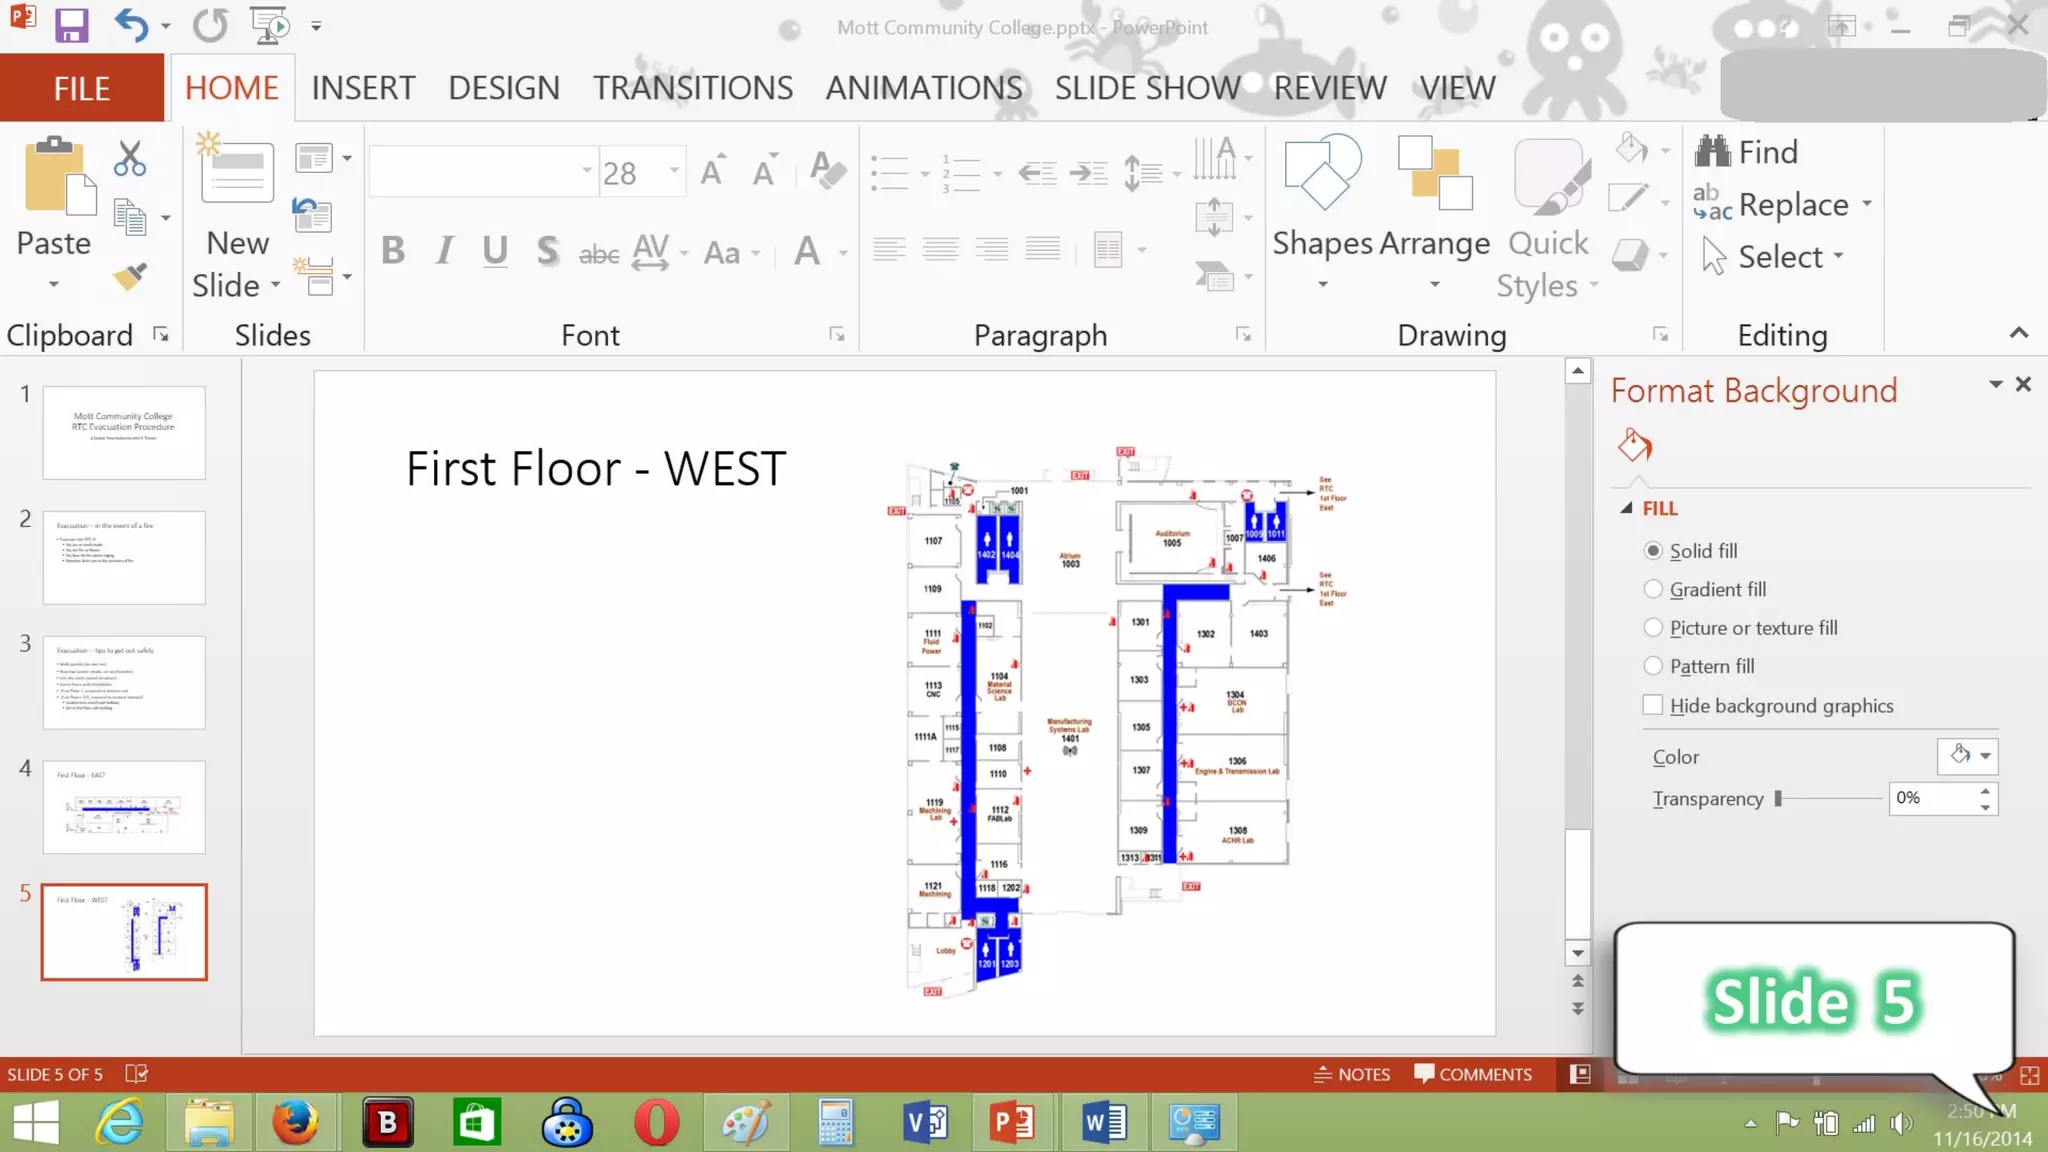The height and width of the screenshot is (1152, 2048).
Task: Click the Save icon in the quick access toolbar
Action: (71, 25)
